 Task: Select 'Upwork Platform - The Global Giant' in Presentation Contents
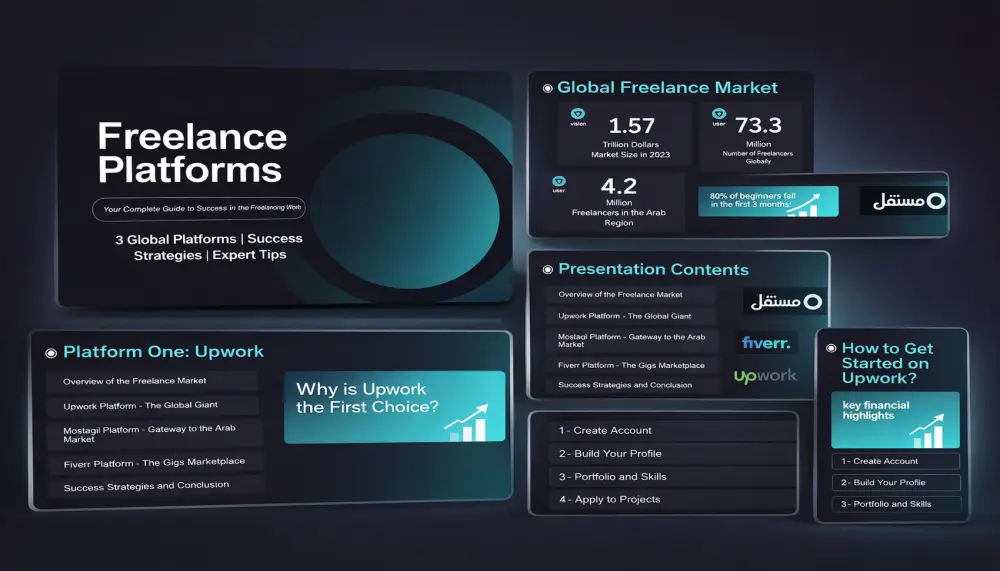click(631, 316)
